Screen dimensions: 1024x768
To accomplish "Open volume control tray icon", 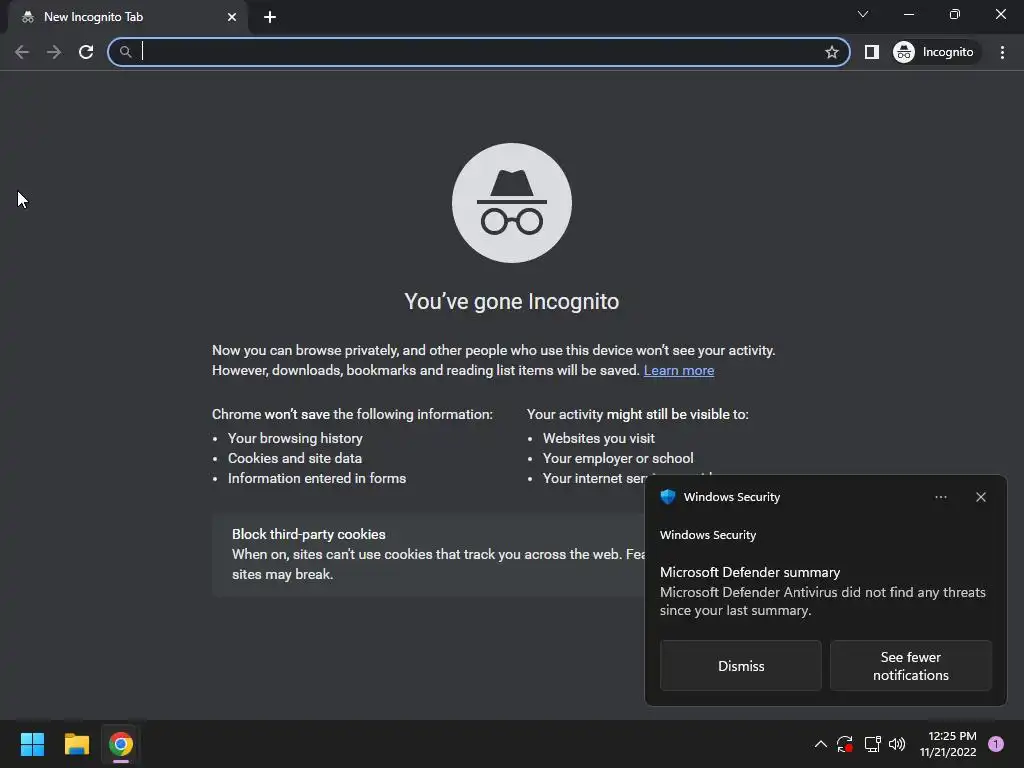I will pyautogui.click(x=897, y=744).
